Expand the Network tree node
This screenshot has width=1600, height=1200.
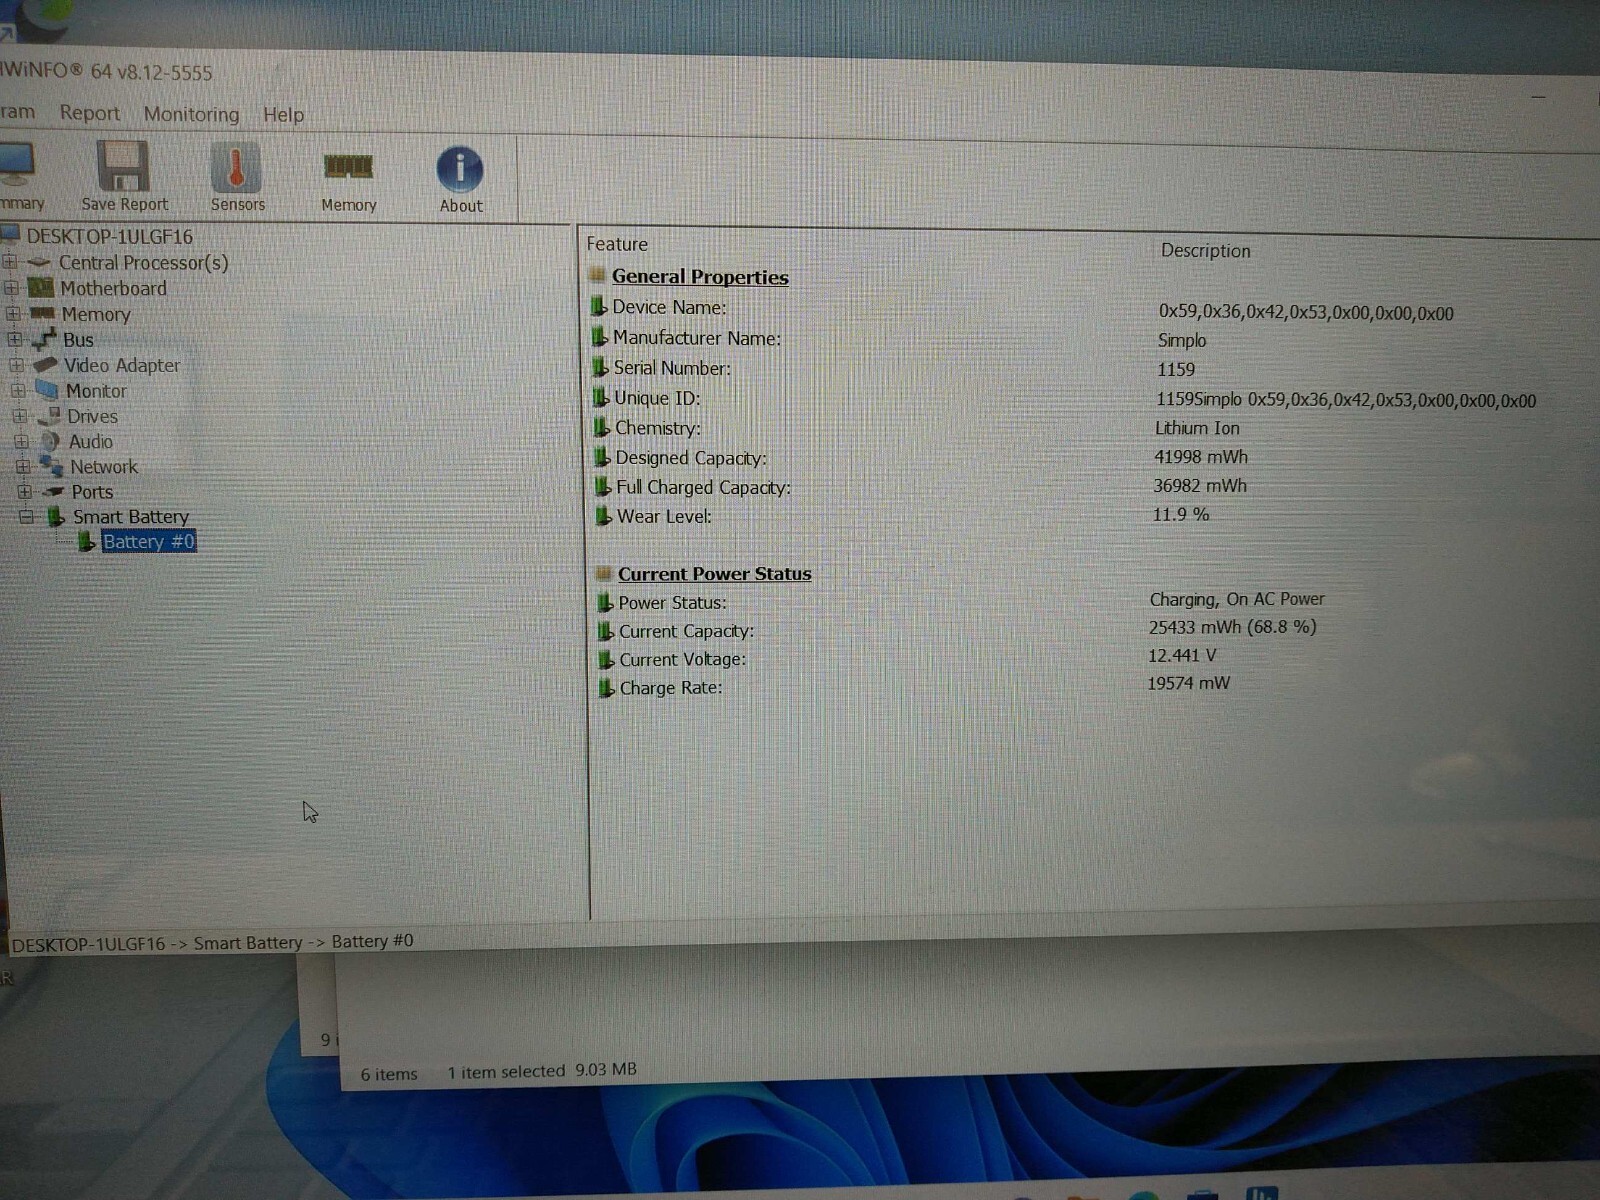click(23, 466)
